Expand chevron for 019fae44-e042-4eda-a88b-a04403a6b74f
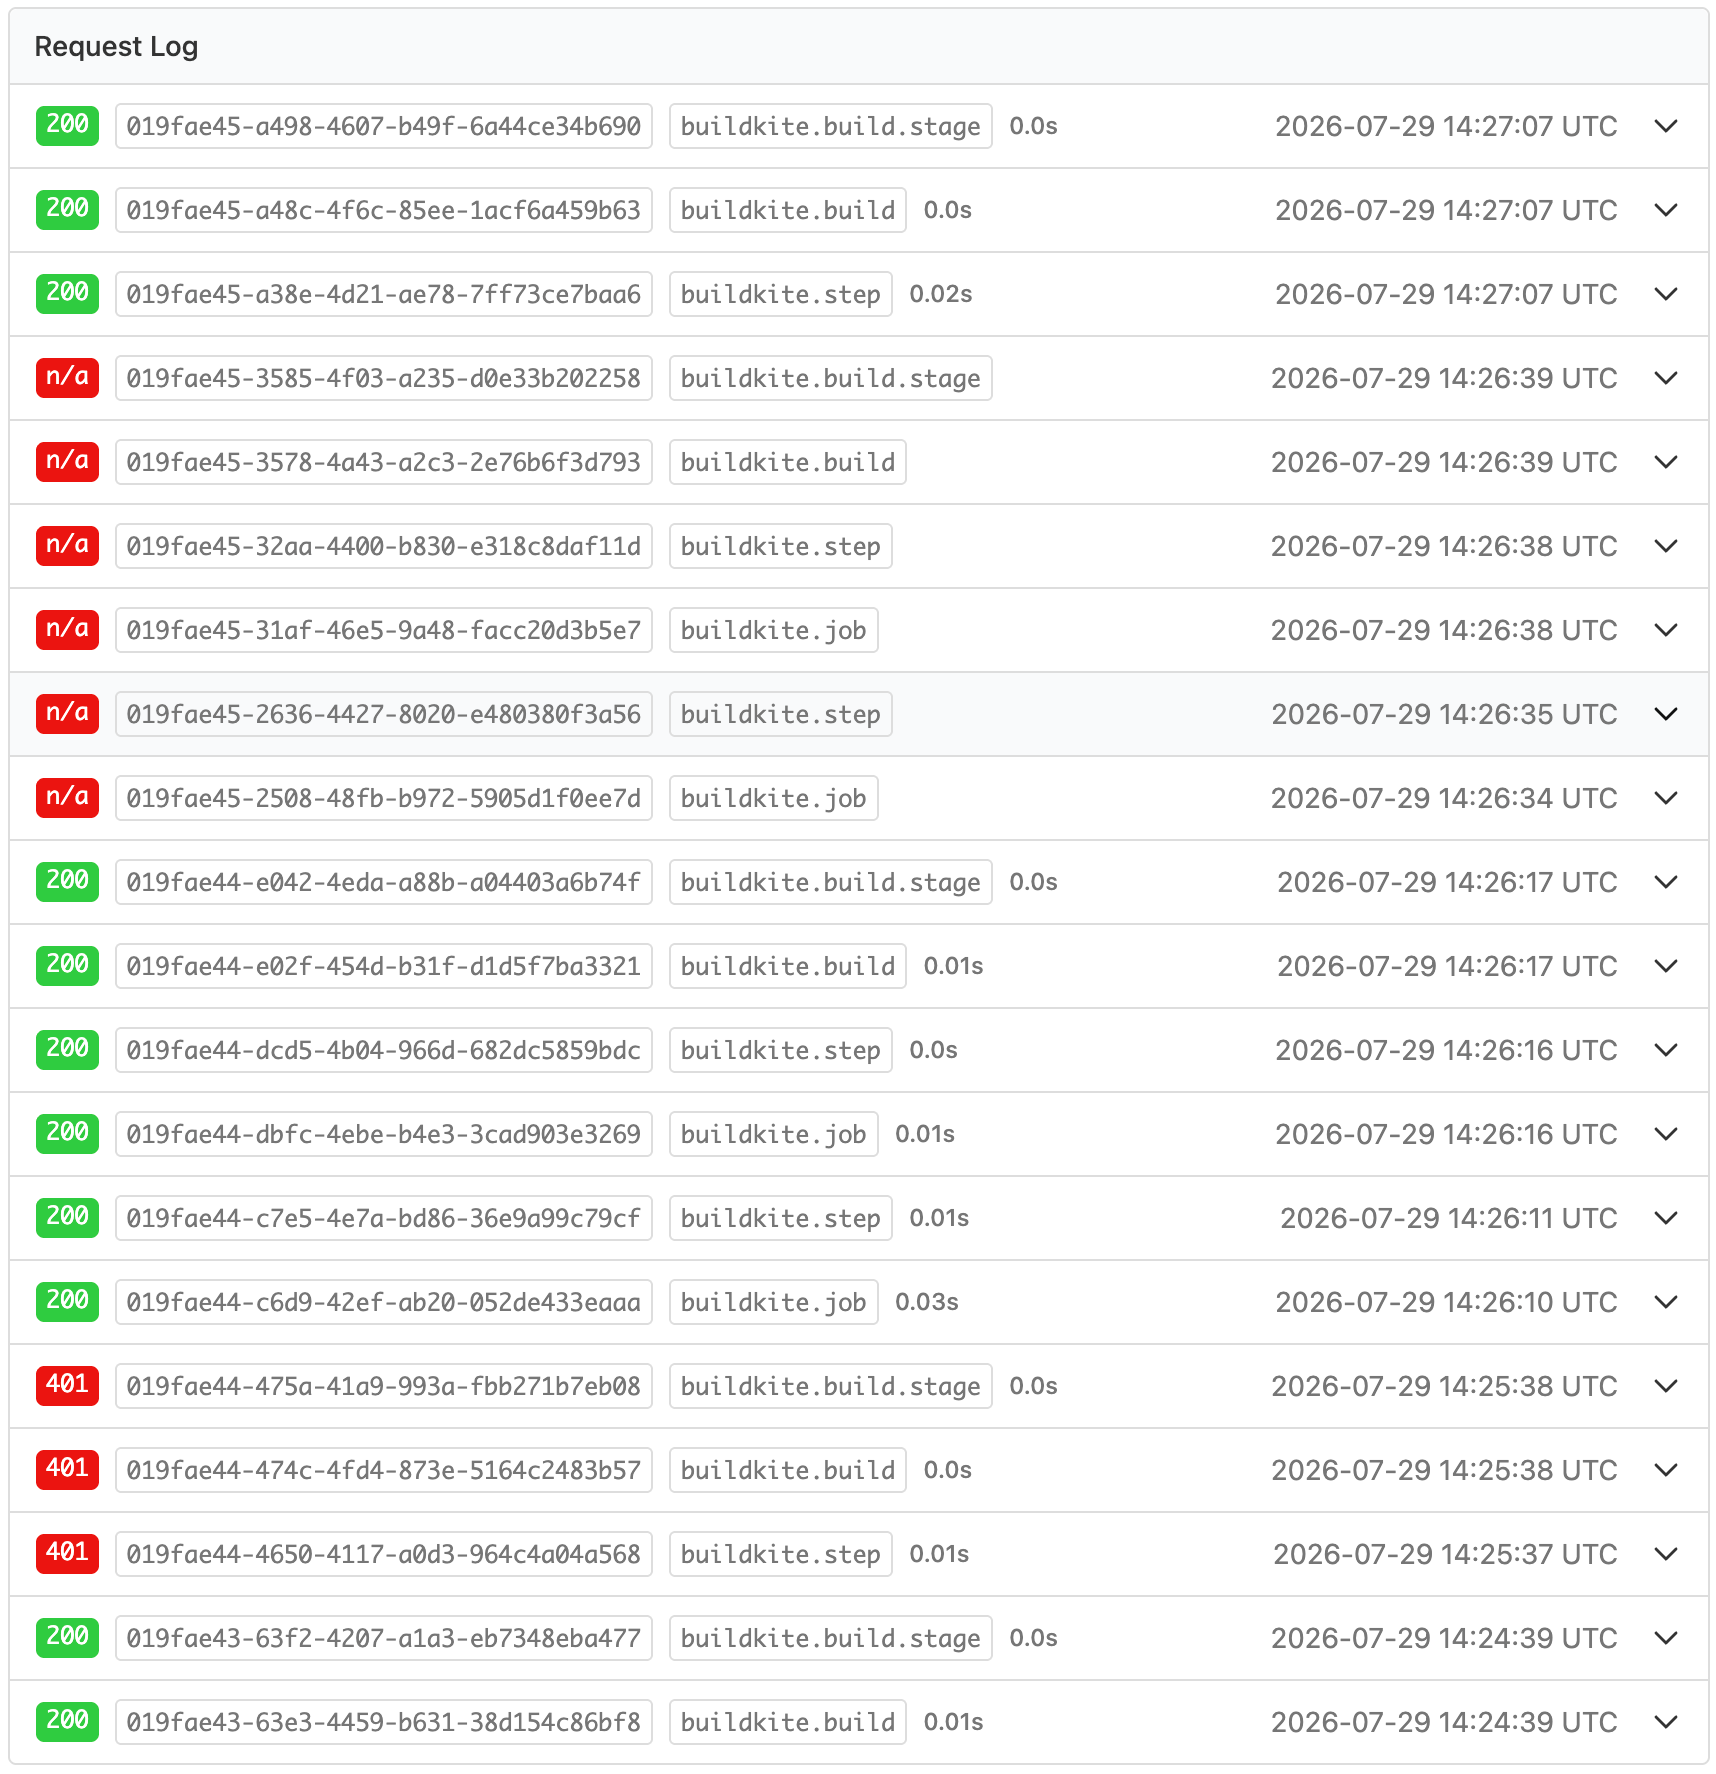 click(1665, 882)
